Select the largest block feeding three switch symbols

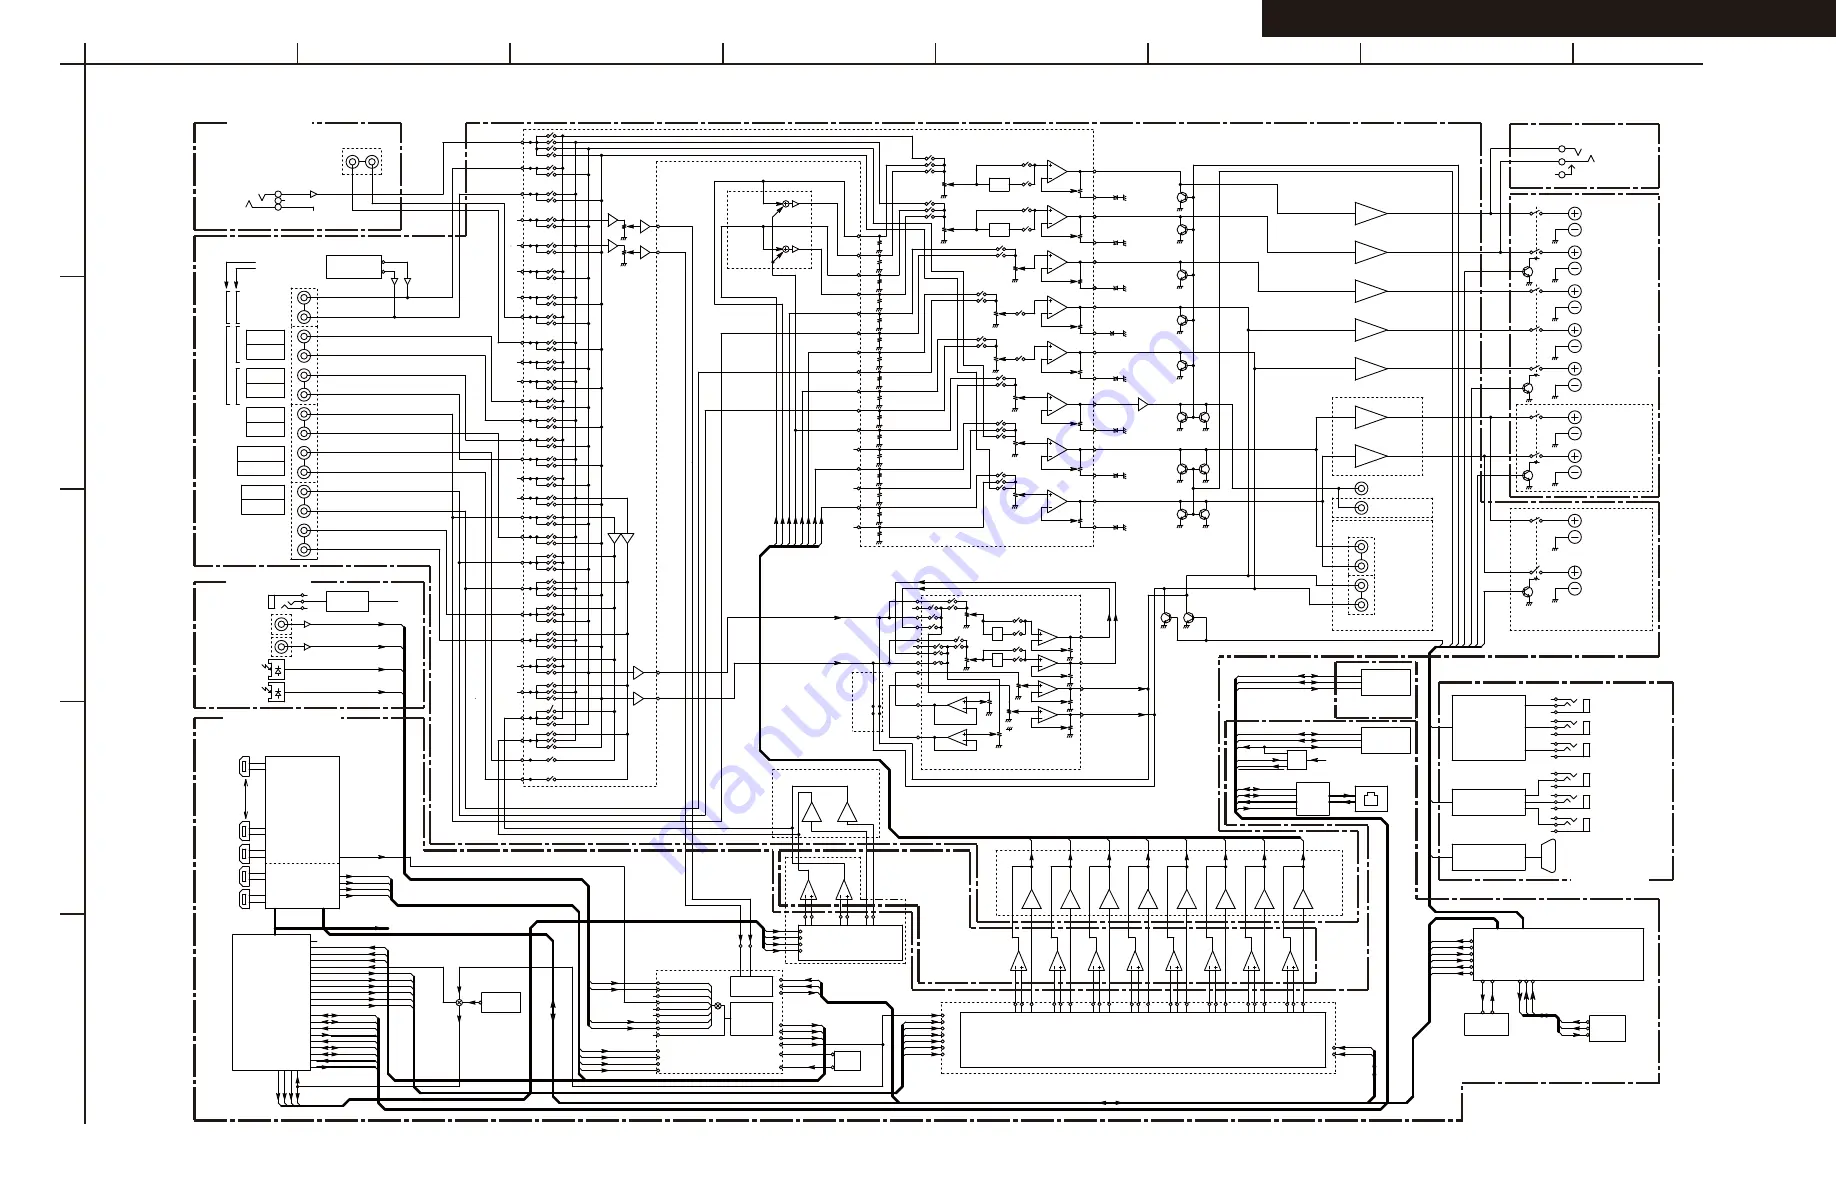[1488, 728]
